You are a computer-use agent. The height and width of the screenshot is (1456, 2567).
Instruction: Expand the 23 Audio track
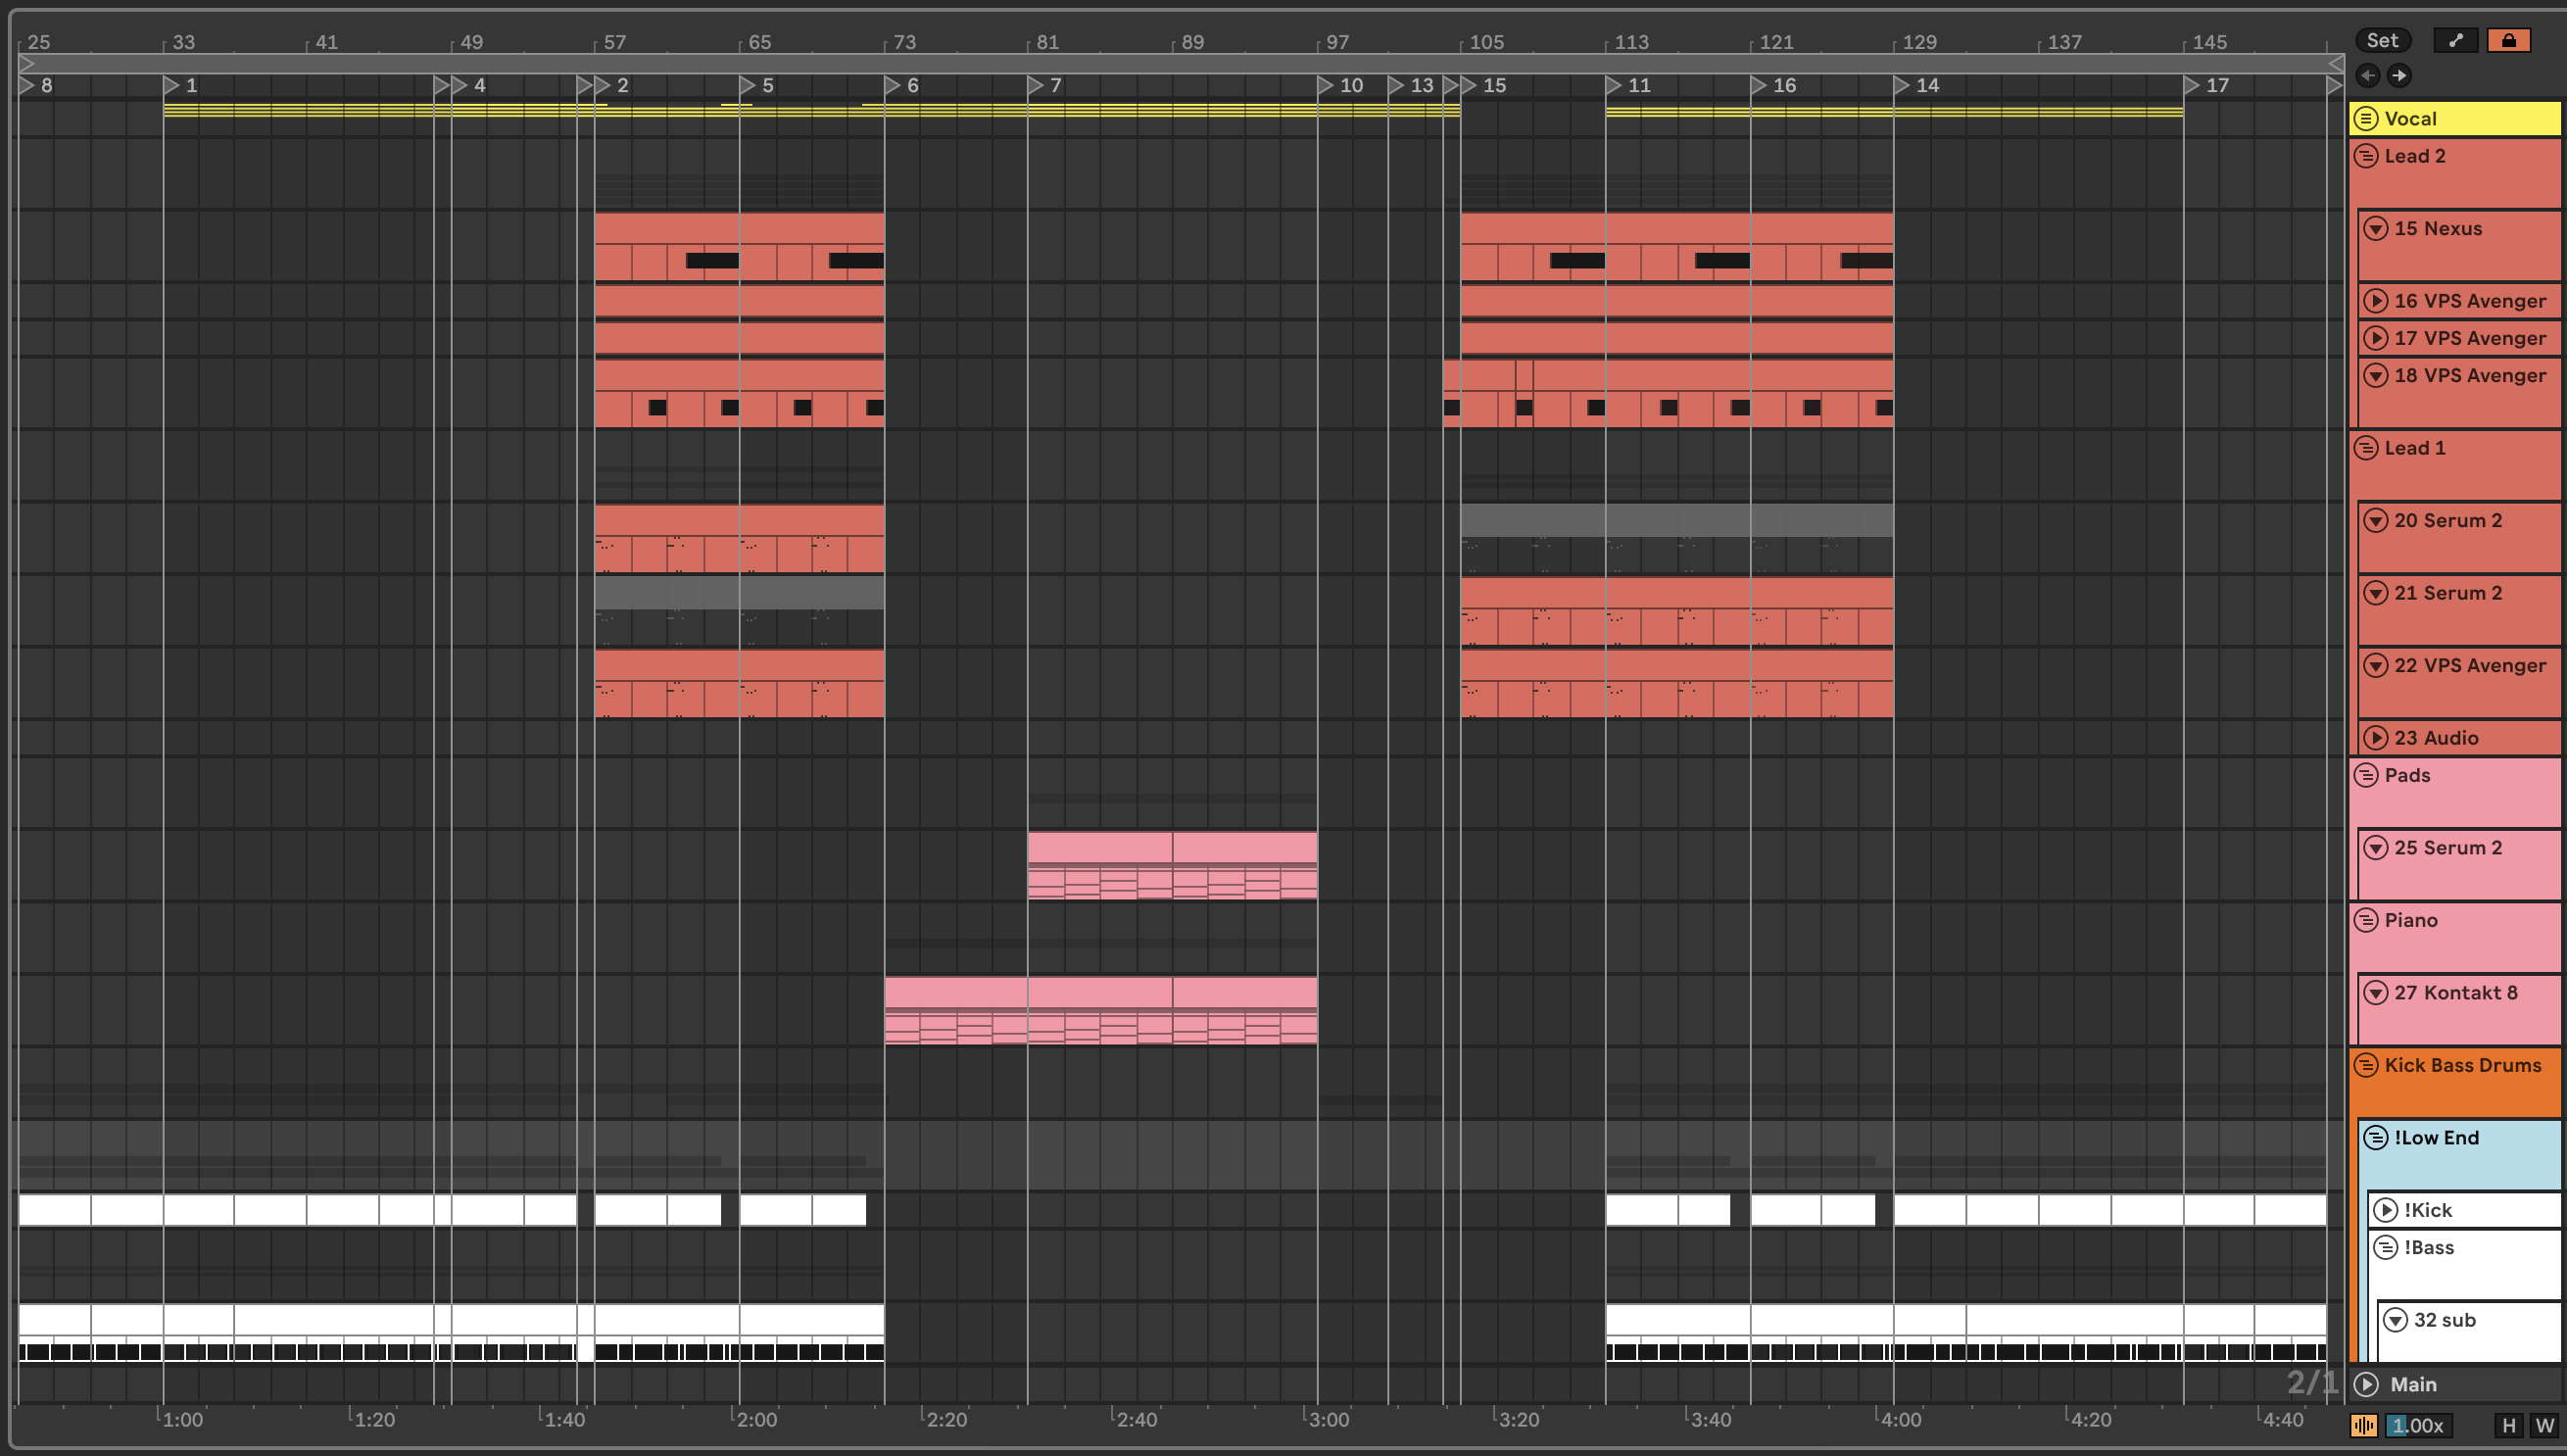tap(2376, 738)
